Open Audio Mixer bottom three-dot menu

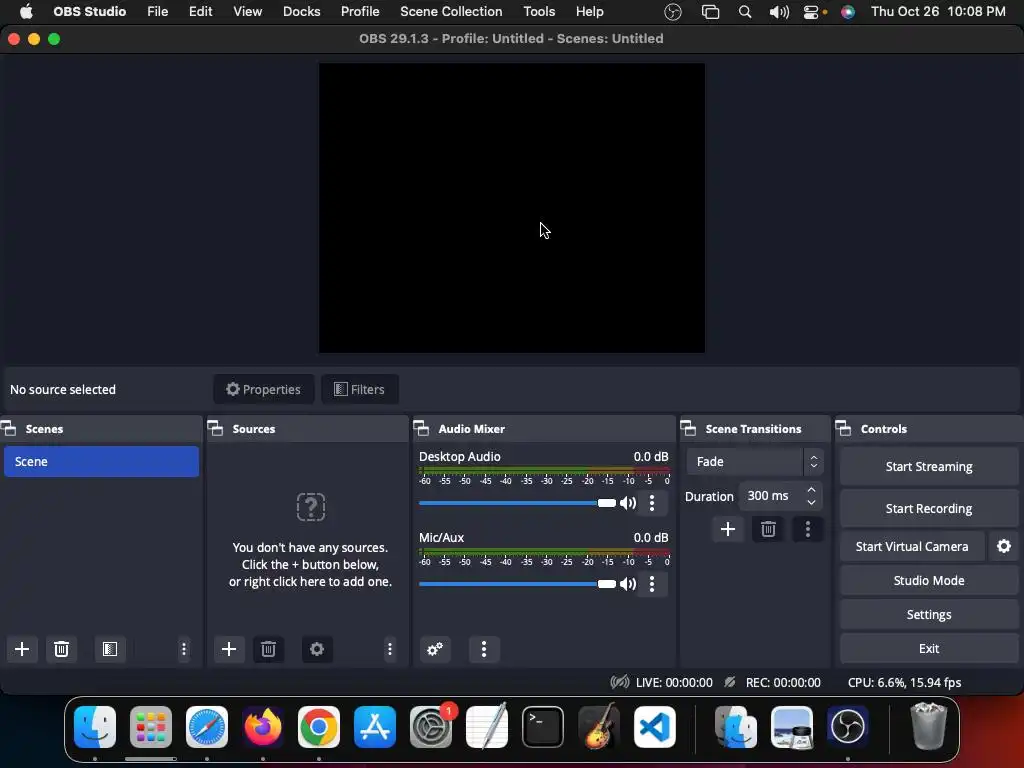[484, 648]
